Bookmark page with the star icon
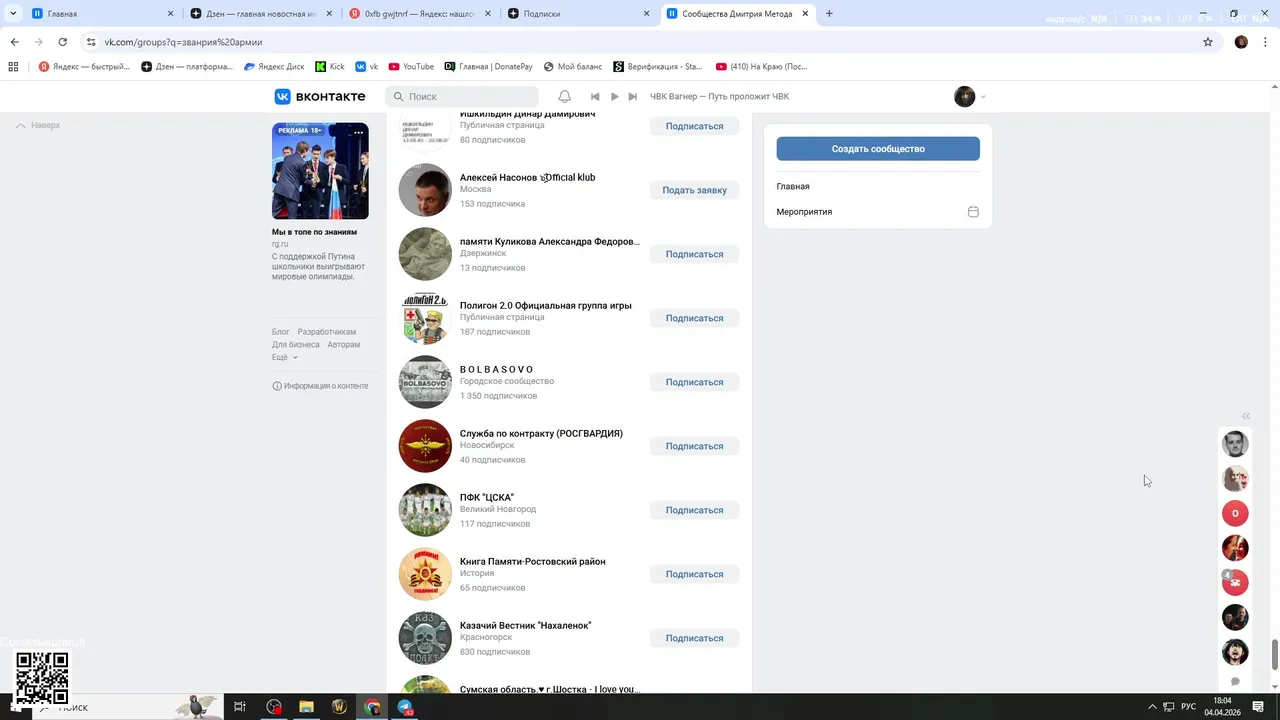Viewport: 1280px width, 720px height. click(1207, 42)
